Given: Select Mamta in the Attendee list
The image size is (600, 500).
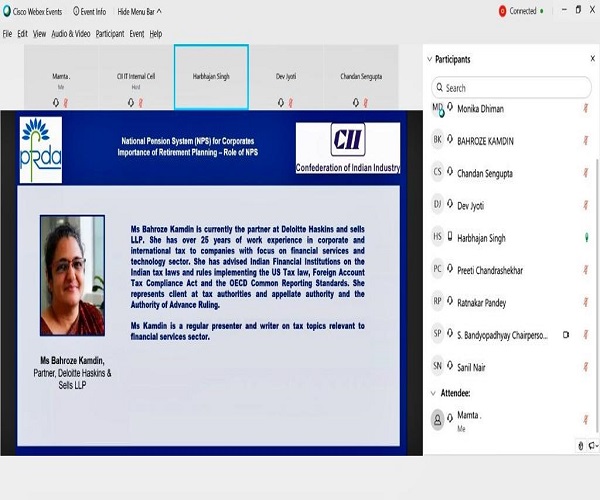Looking at the screenshot, I should [x=512, y=420].
